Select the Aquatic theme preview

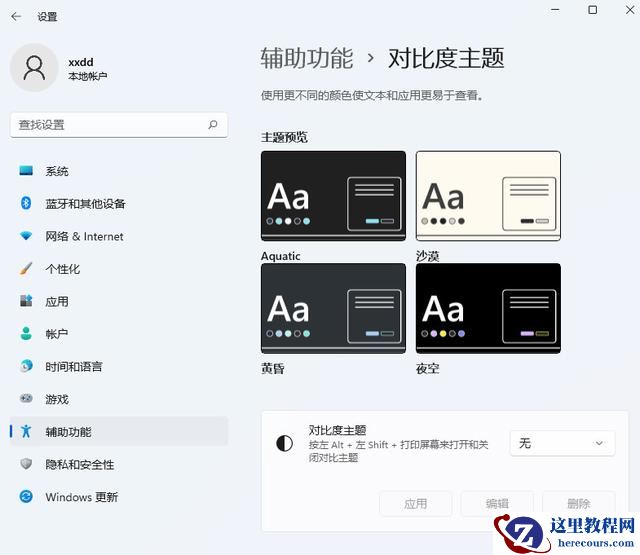coord(333,196)
